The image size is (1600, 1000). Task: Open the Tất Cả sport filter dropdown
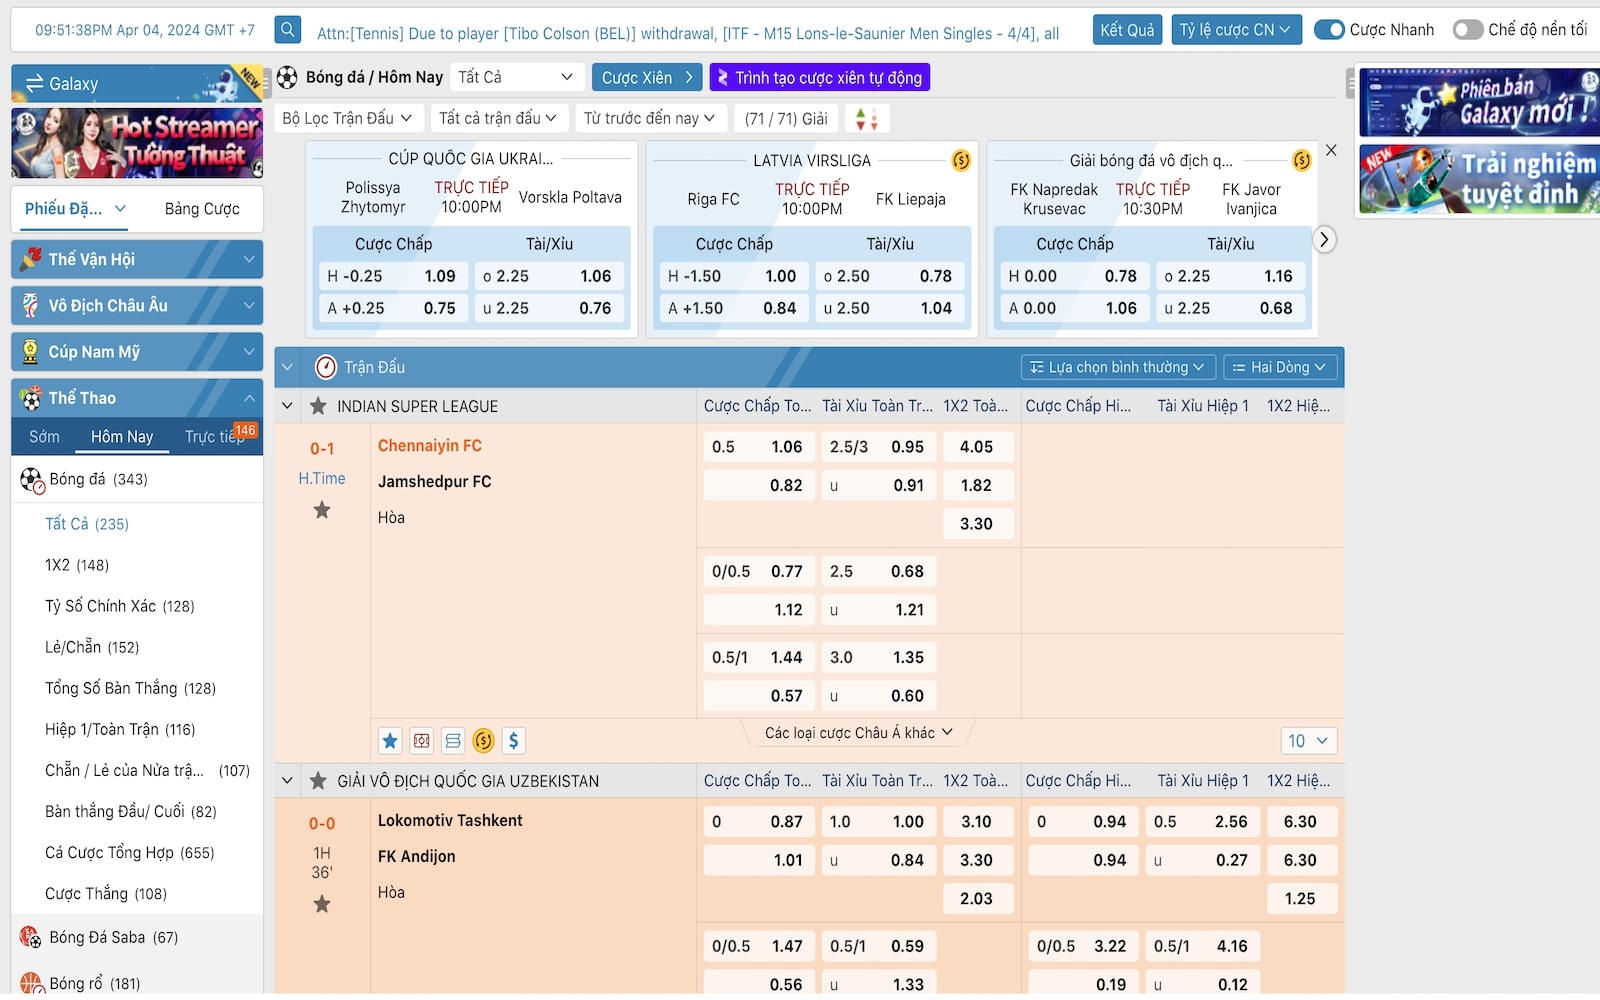pyautogui.click(x=516, y=77)
